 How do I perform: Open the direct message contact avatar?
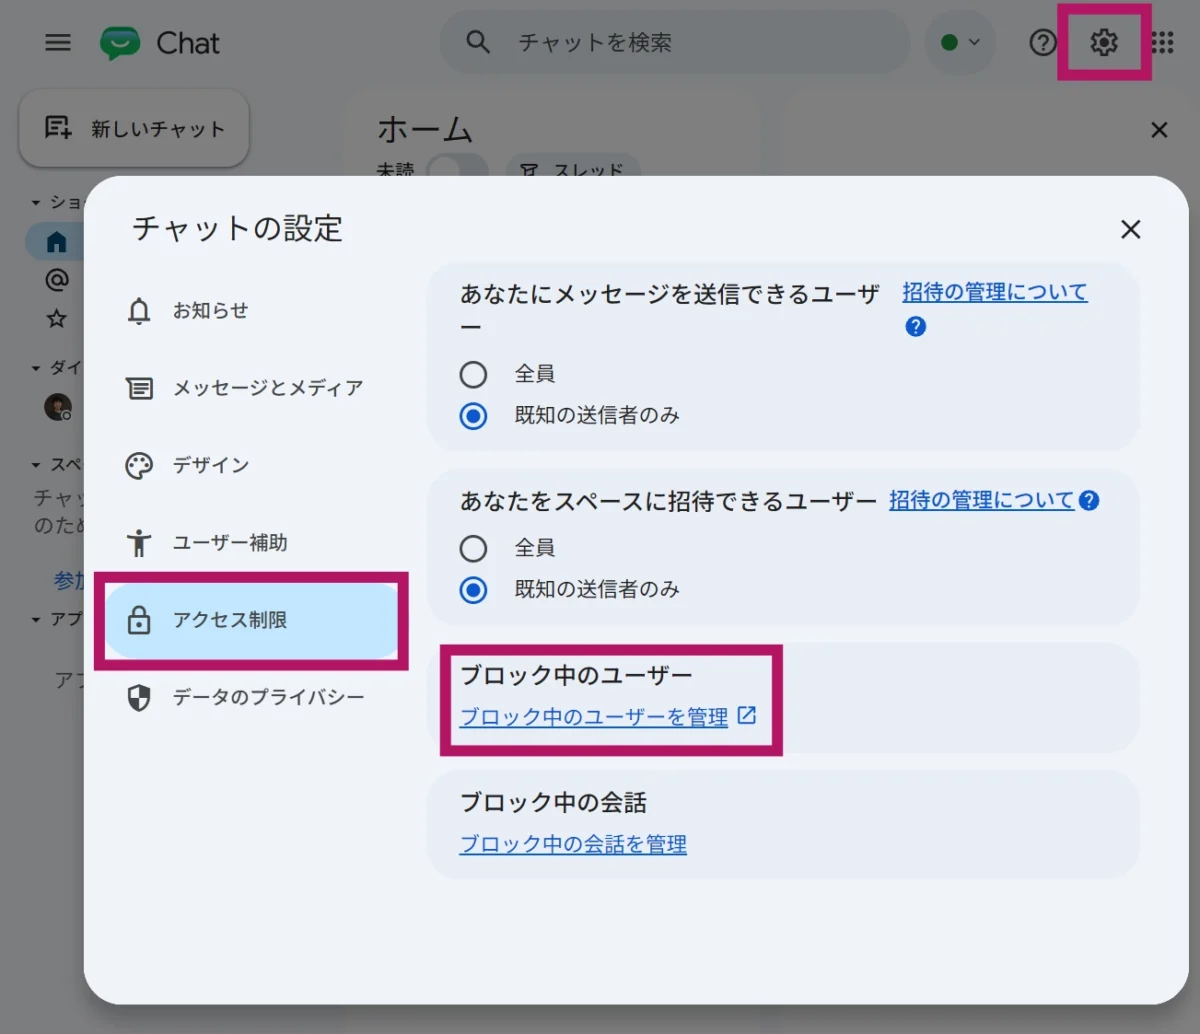[x=58, y=406]
